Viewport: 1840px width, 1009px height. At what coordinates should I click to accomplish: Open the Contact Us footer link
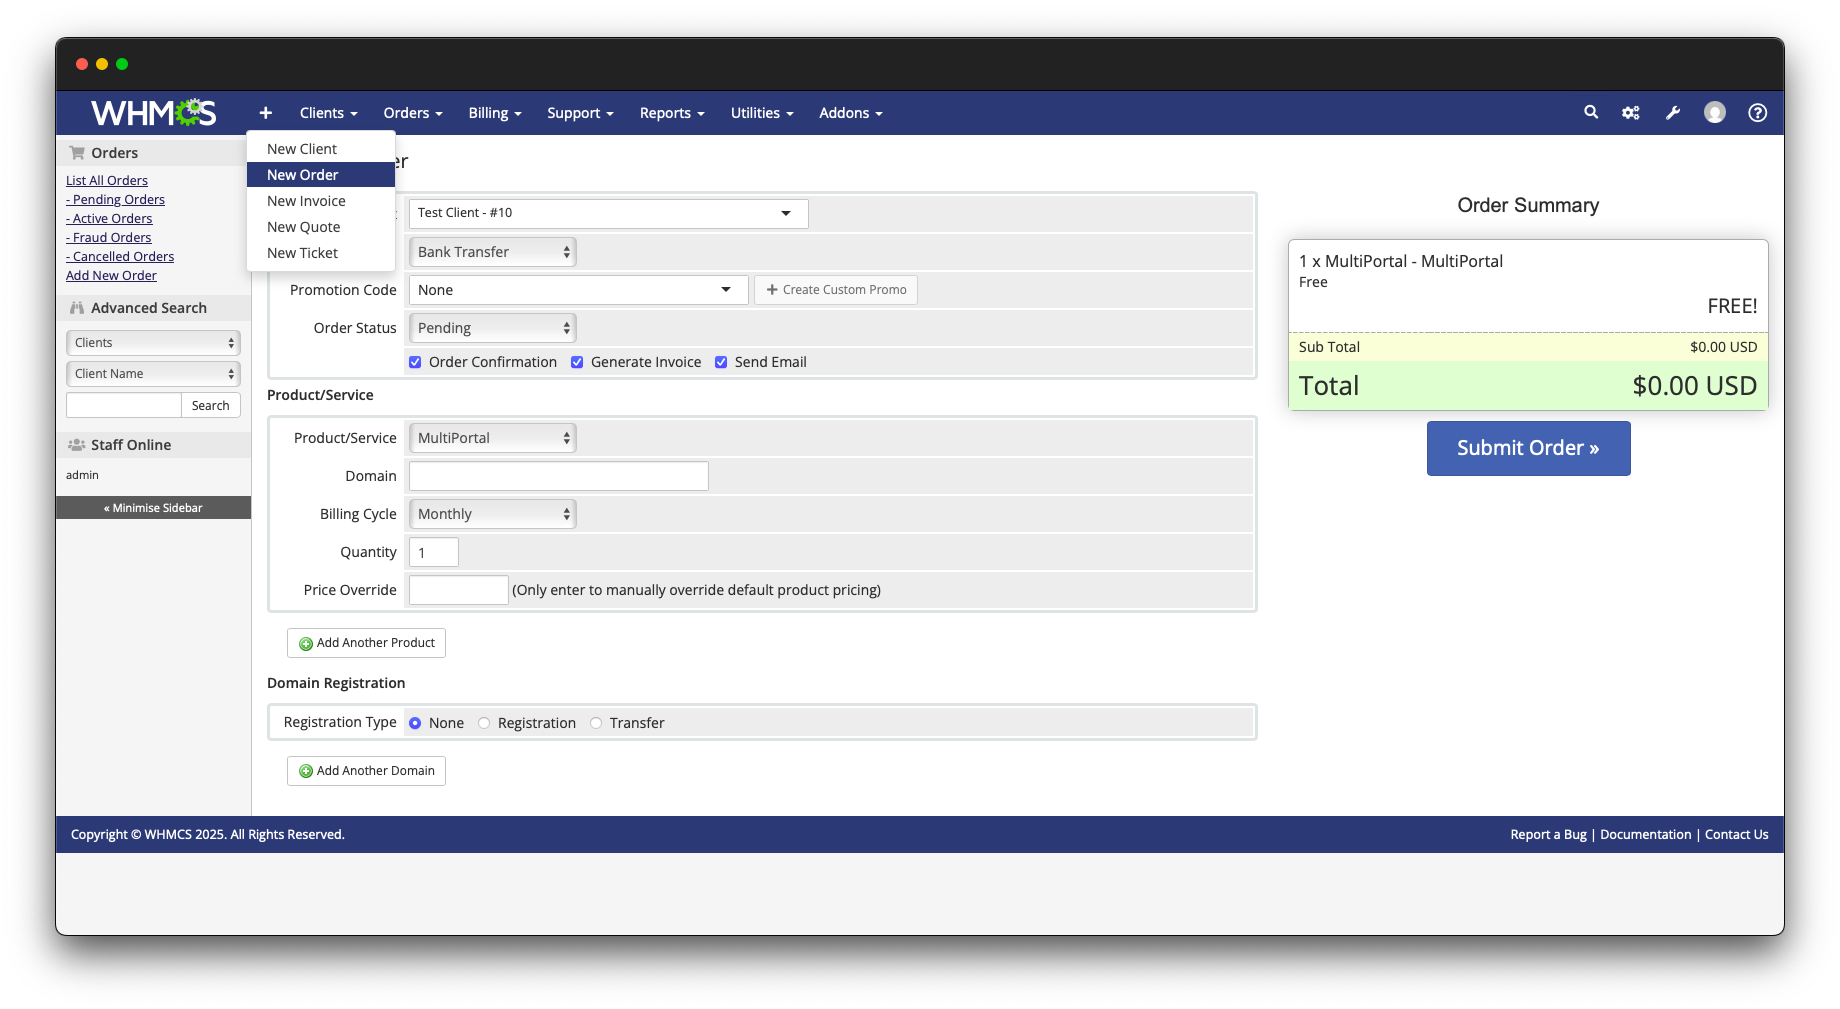click(1737, 835)
